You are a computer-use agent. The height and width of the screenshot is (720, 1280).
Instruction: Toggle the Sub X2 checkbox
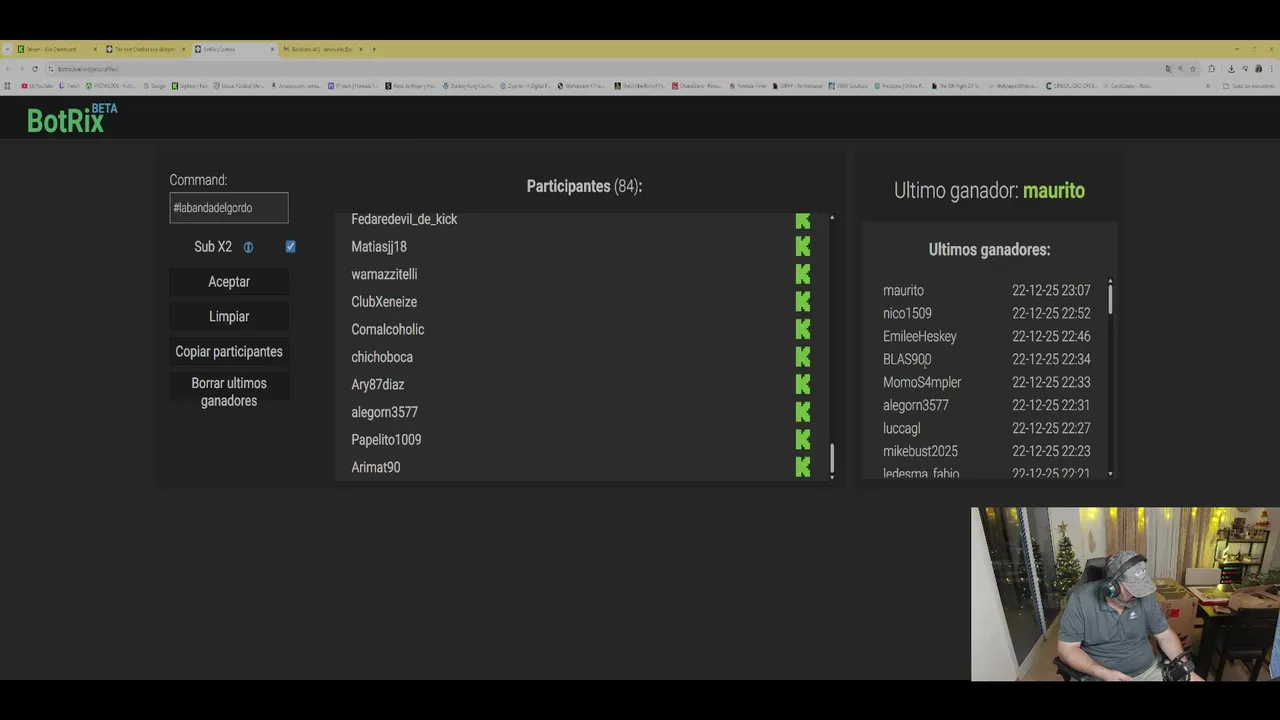click(290, 246)
